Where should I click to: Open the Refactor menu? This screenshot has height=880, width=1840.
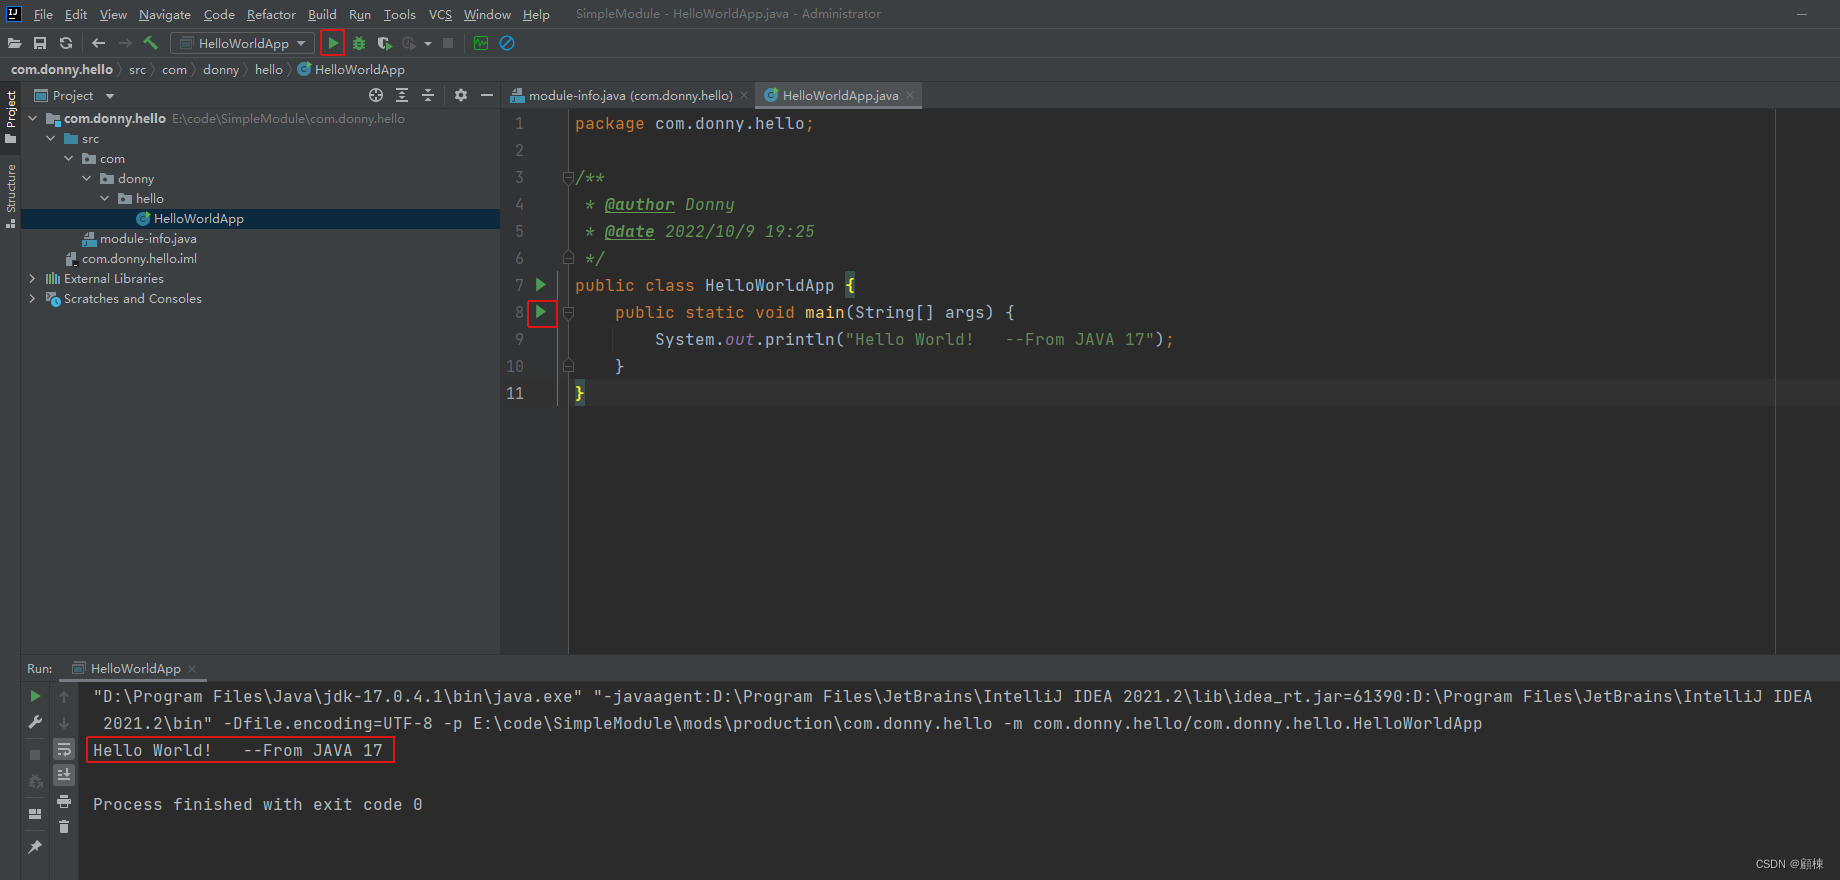[271, 14]
